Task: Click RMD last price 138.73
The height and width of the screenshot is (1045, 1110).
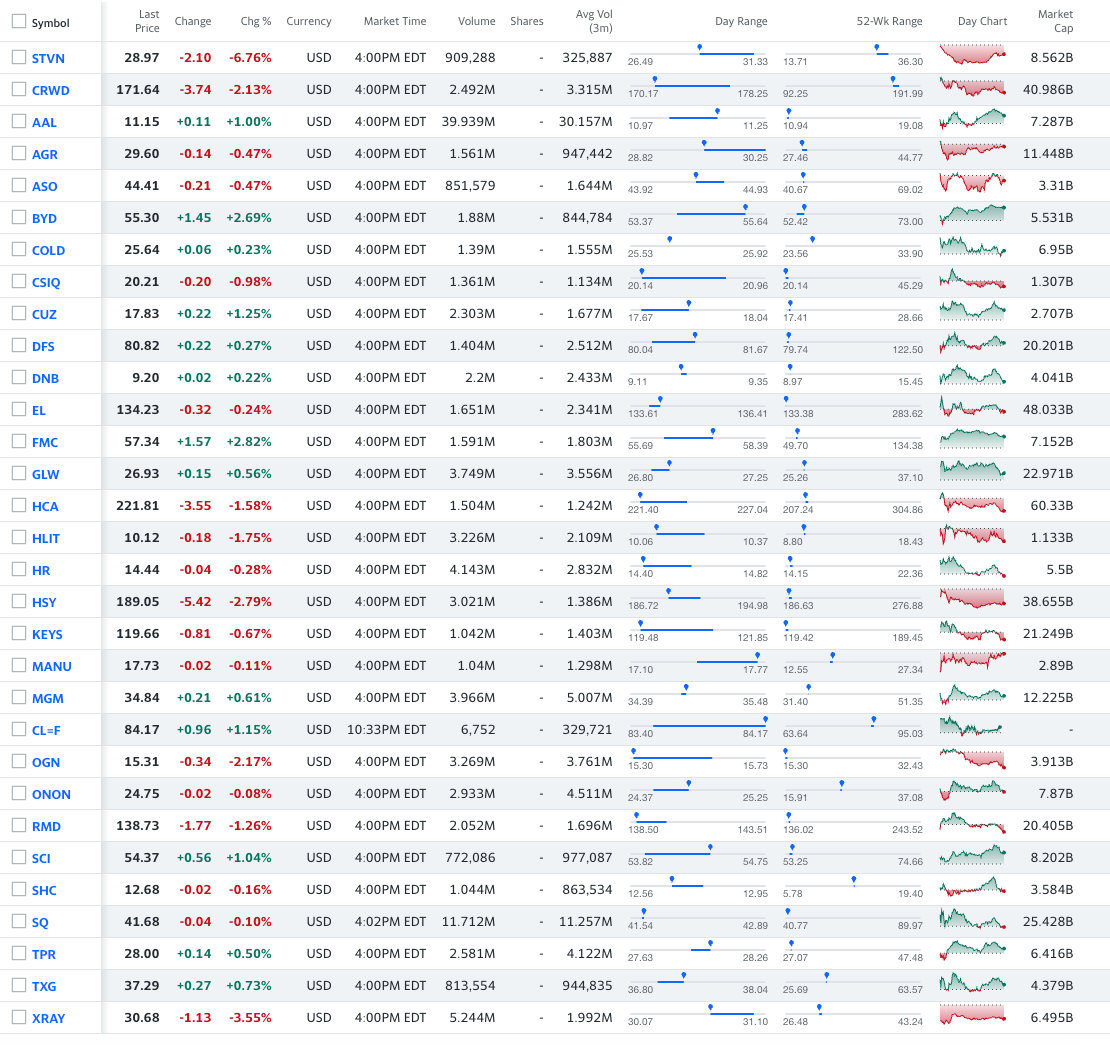Action: click(137, 826)
